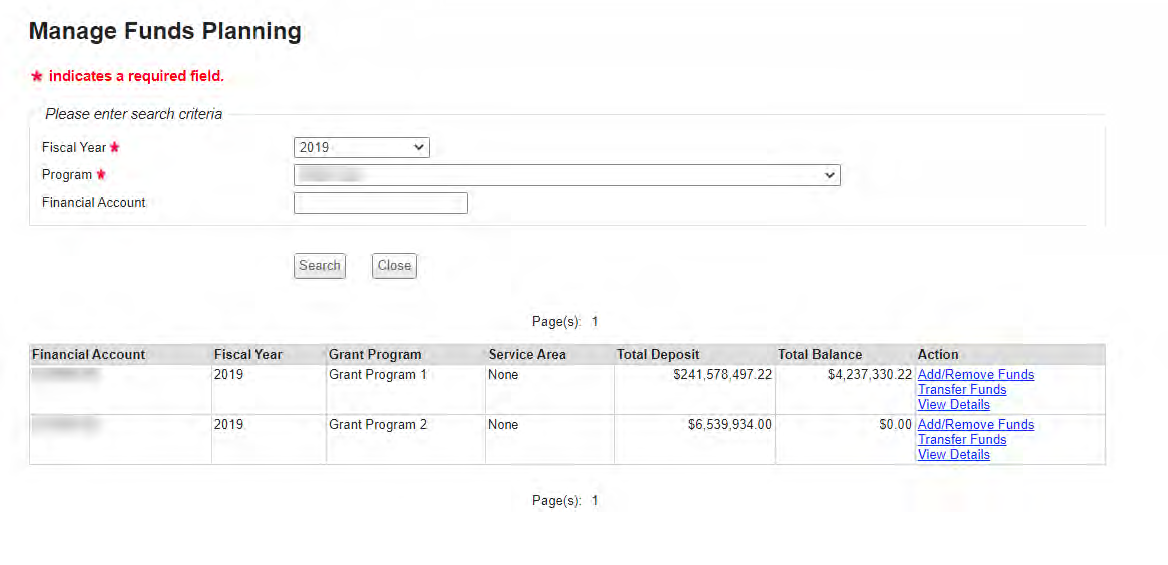Viewport: 1168px width, 565px height.
Task: Click the Total Deposit column header
Action: tap(658, 355)
